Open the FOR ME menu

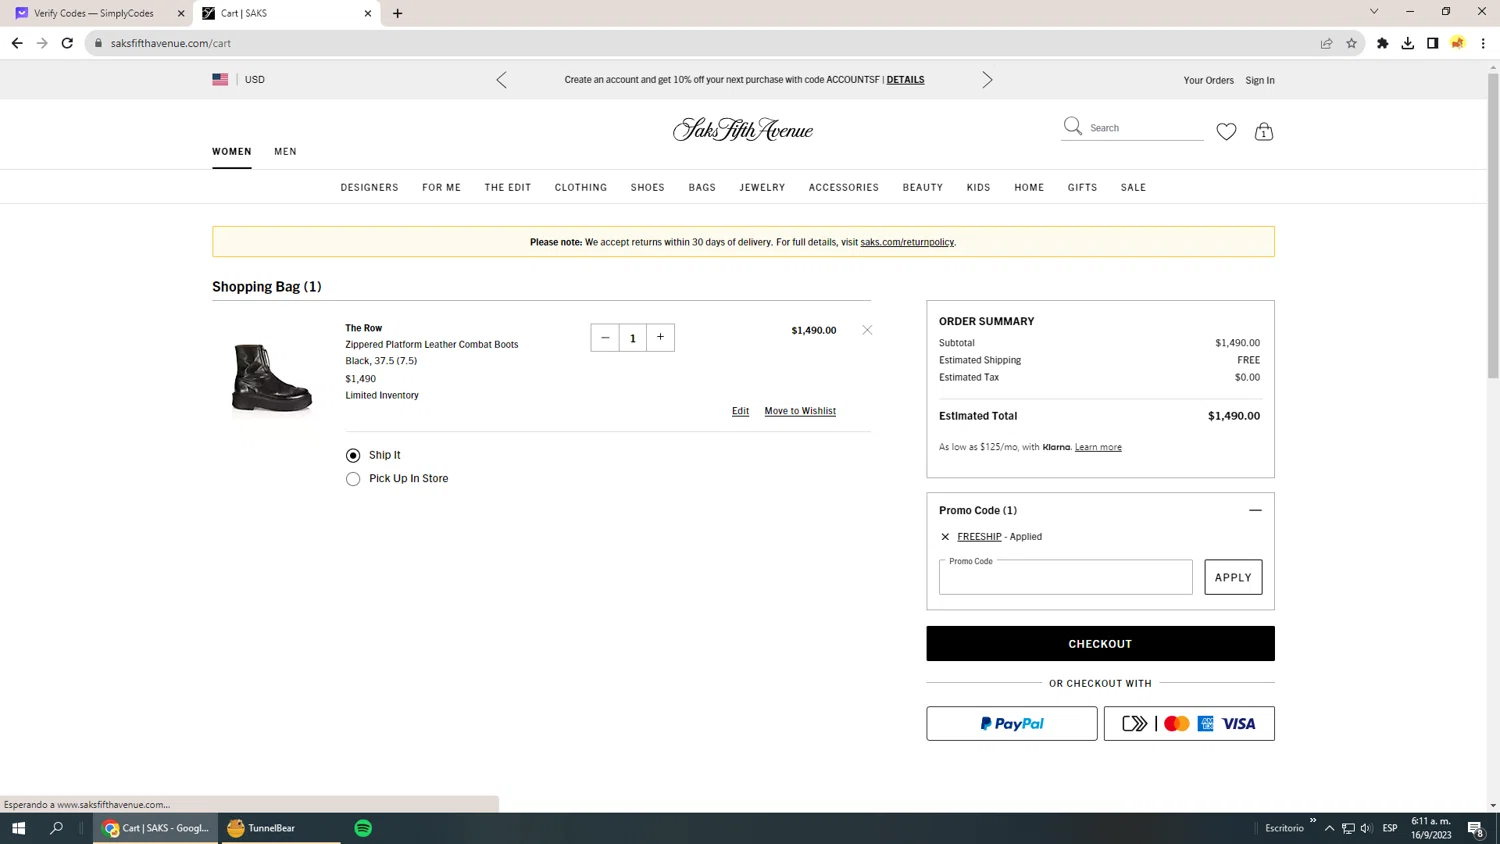[441, 187]
